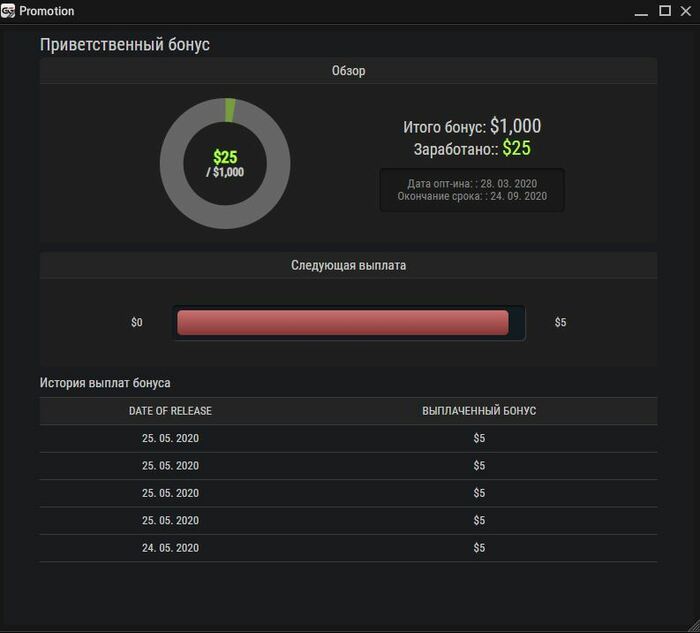Click the $25 / $1,000 donut center
The height and width of the screenshot is (633, 700).
(x=225, y=163)
